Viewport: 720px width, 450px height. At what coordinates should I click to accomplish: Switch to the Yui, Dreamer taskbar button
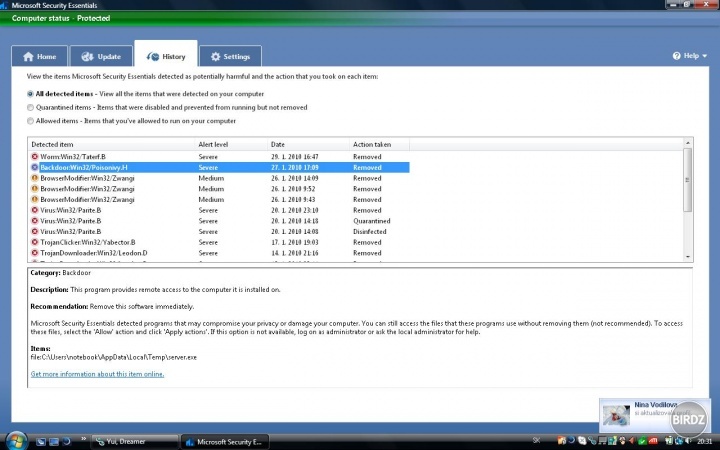click(x=135, y=442)
